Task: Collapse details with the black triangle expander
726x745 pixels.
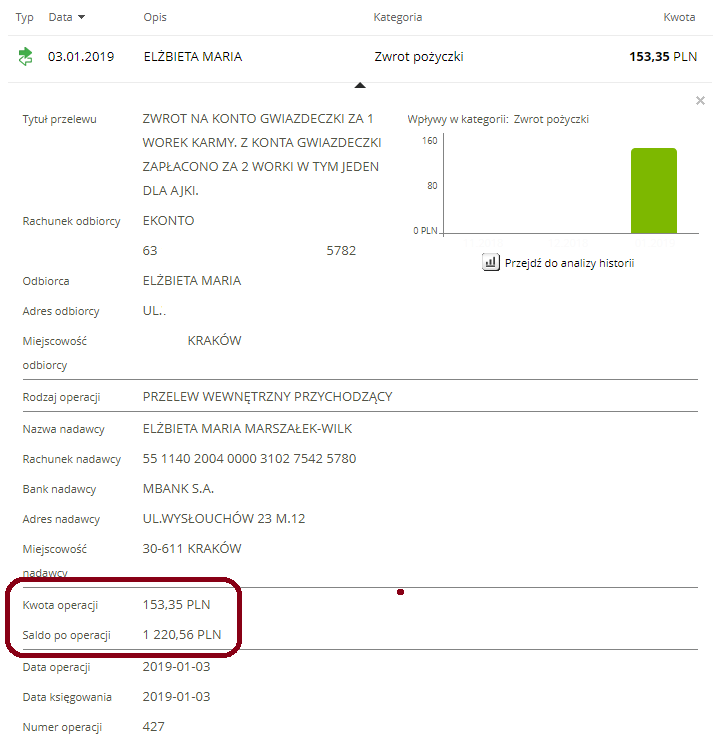Action: pyautogui.click(x=360, y=86)
